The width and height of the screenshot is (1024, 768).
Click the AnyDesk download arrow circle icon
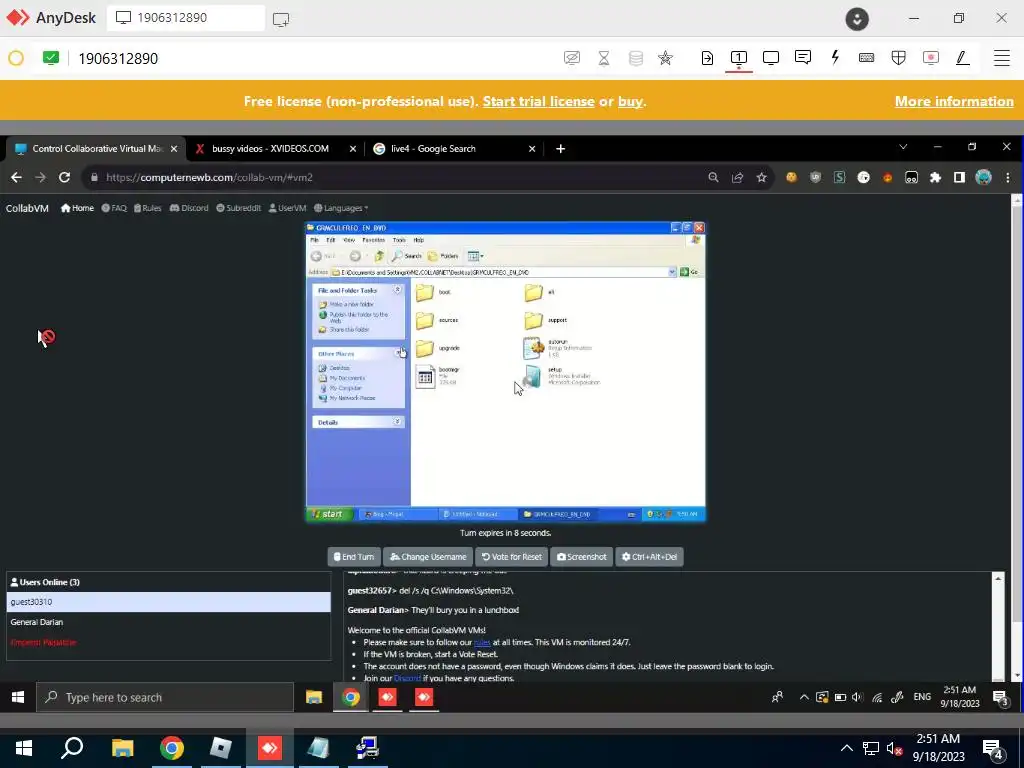(x=857, y=19)
